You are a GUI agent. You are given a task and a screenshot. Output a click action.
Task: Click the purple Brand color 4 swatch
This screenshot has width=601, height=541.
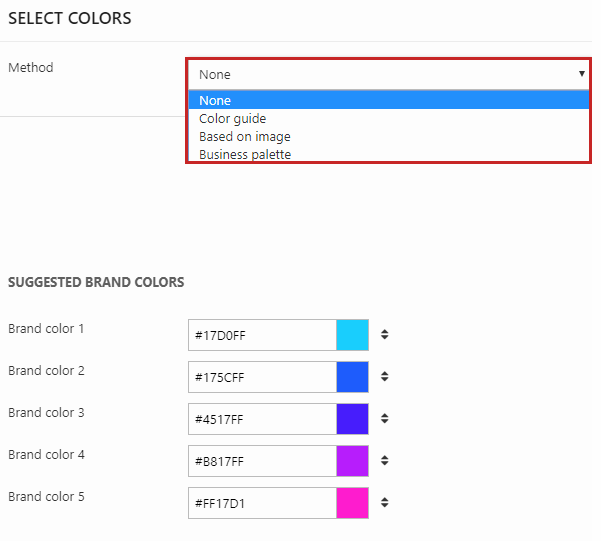point(352,461)
